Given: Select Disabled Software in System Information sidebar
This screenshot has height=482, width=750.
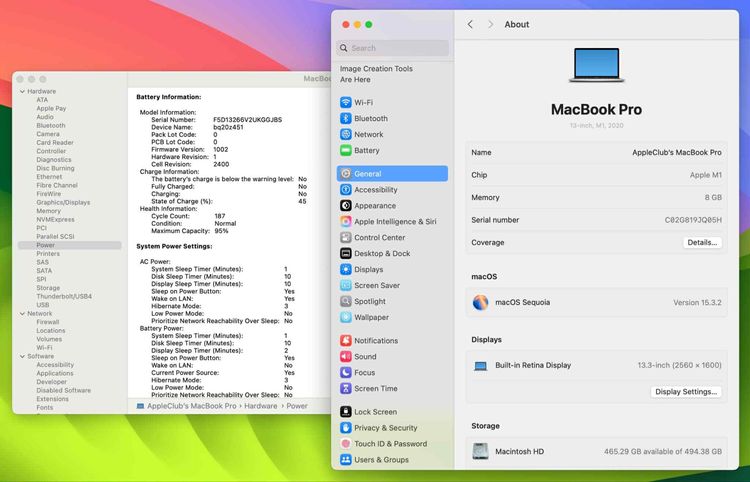Looking at the screenshot, I should tap(64, 390).
